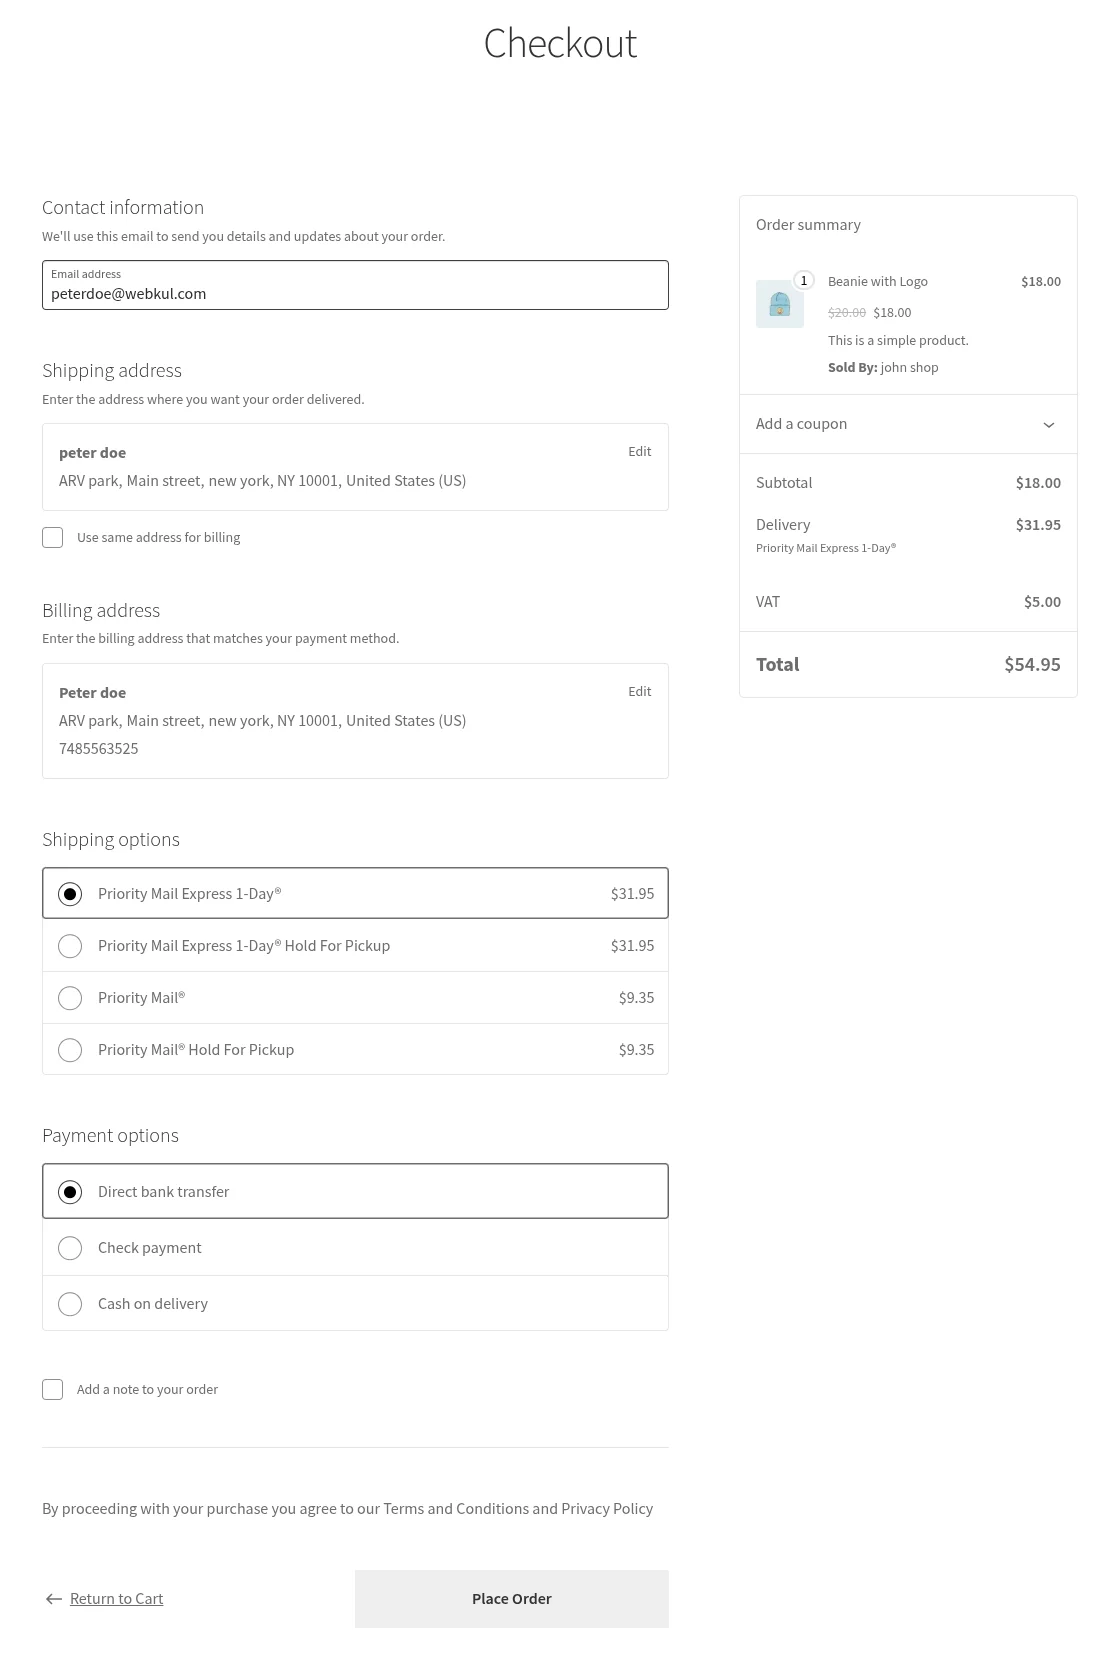Pick Priority Mail Hold For Pickup option
The width and height of the screenshot is (1120, 1657).
70,1050
